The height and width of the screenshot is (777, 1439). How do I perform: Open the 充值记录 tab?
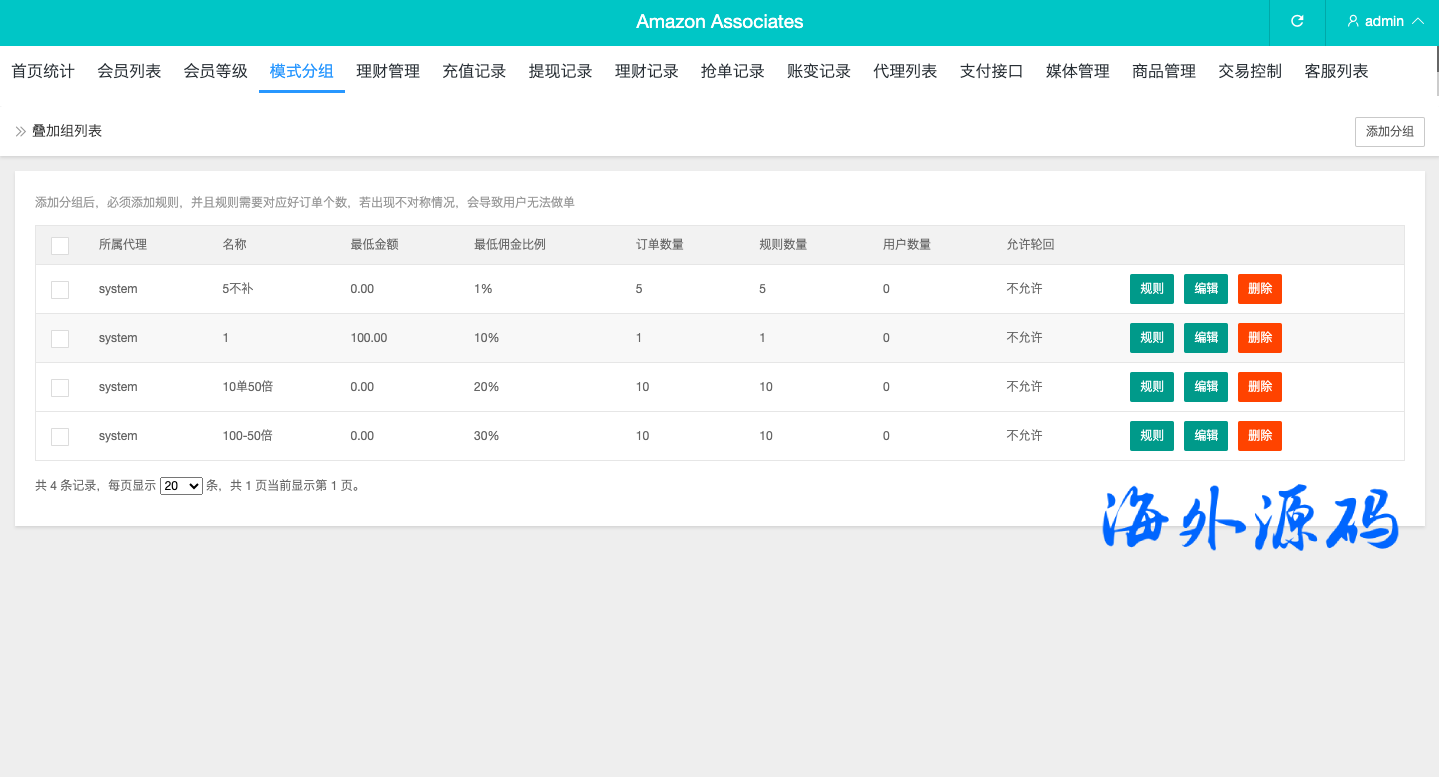pyautogui.click(x=474, y=71)
